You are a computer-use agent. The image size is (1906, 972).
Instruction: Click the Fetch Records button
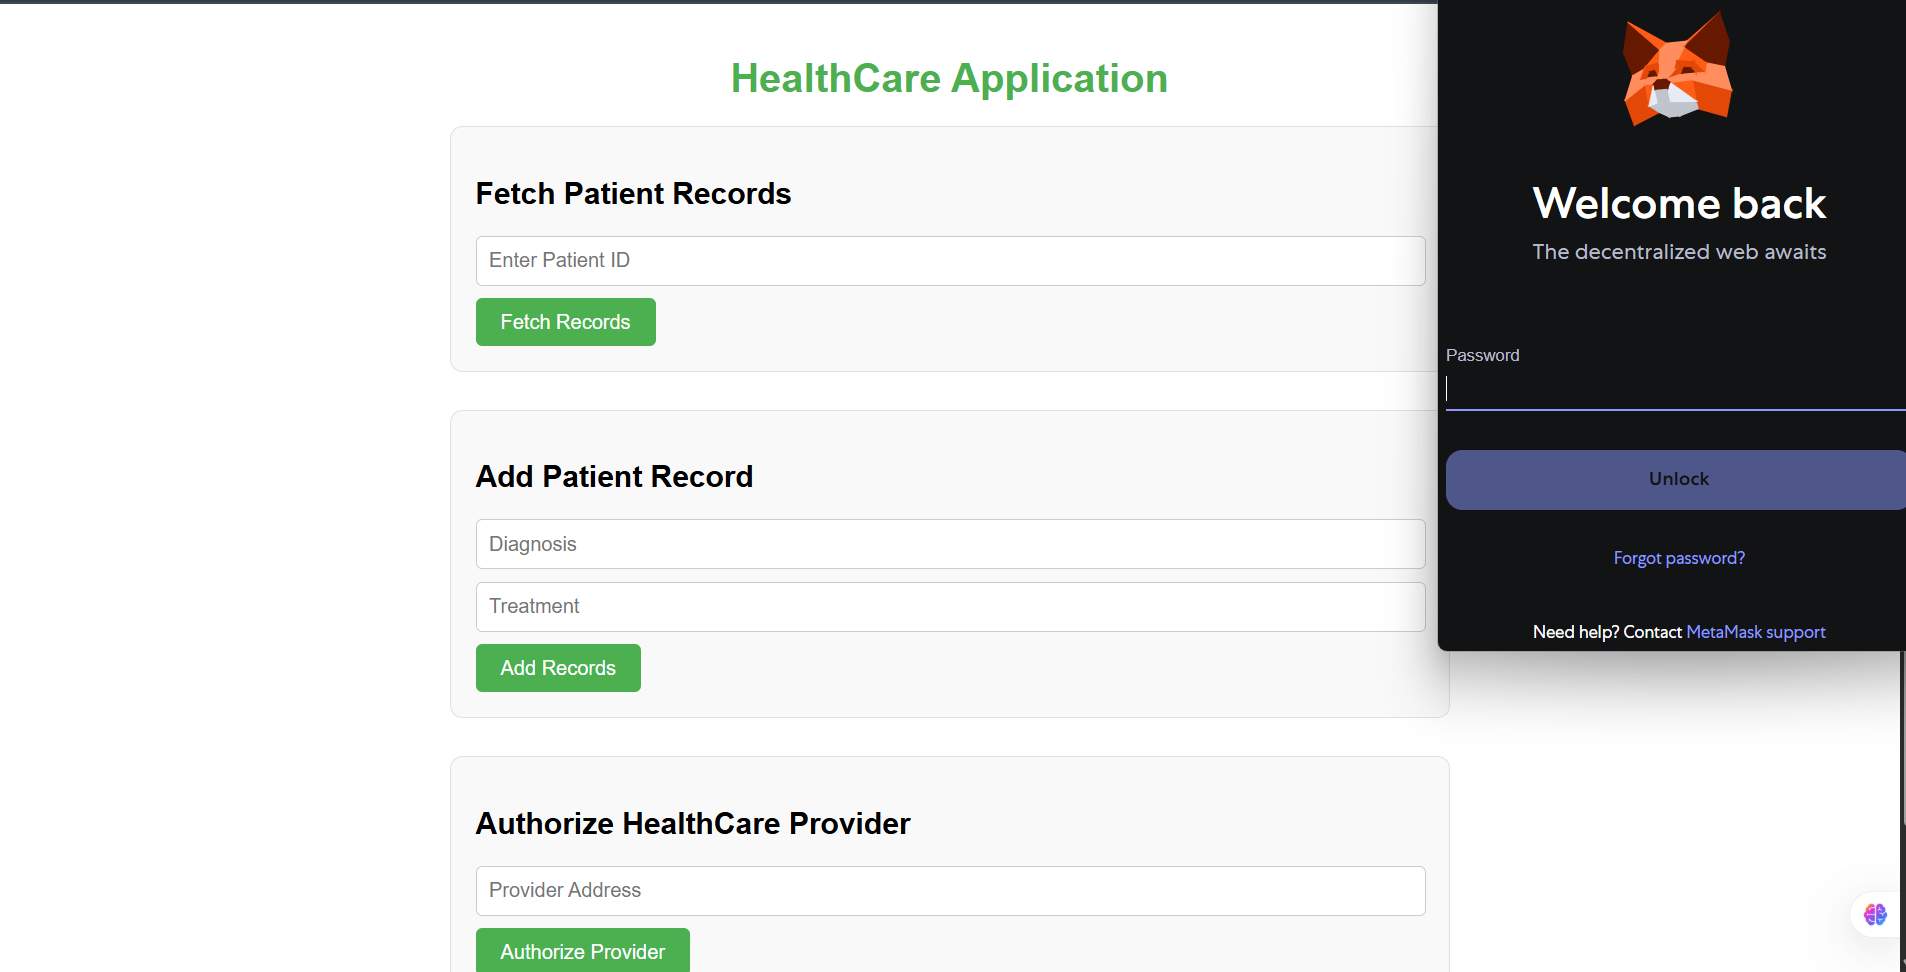tap(566, 322)
